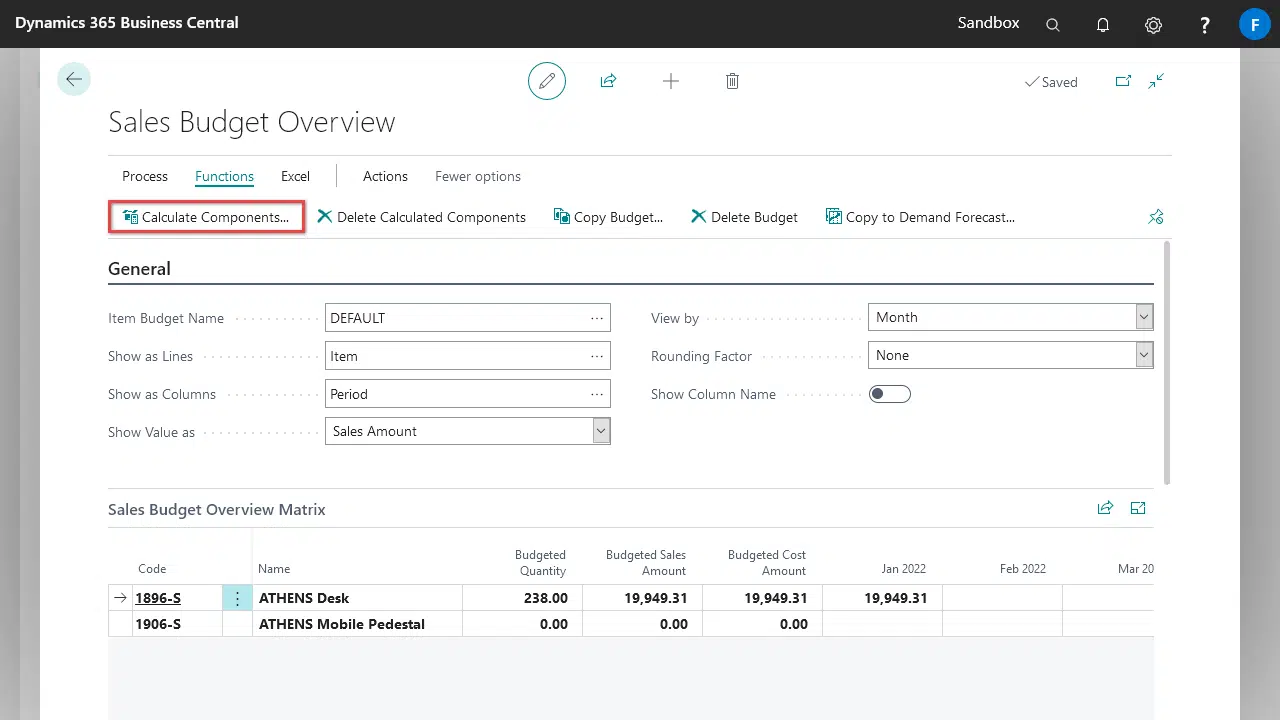Click Fewer options
The height and width of the screenshot is (720, 1280).
(478, 176)
